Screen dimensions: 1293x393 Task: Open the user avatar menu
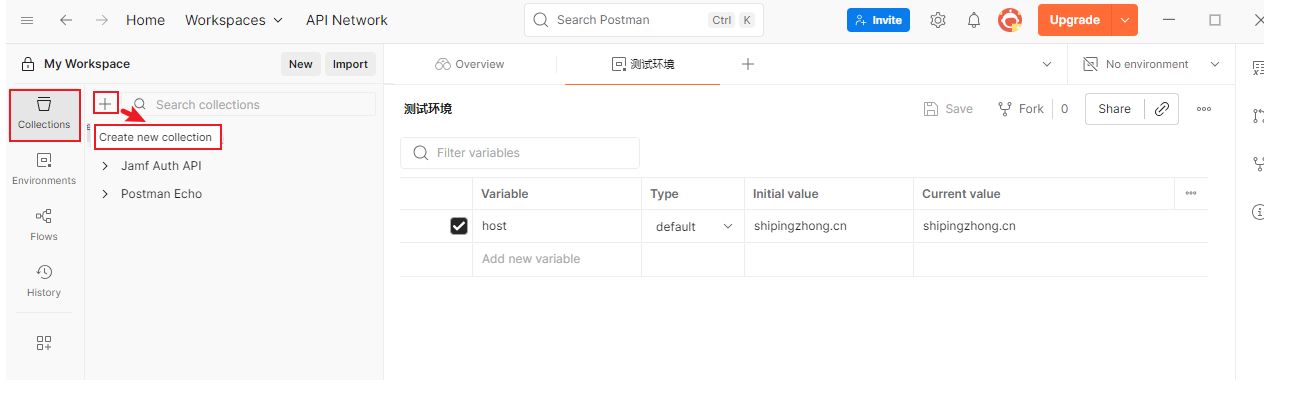click(1010, 20)
